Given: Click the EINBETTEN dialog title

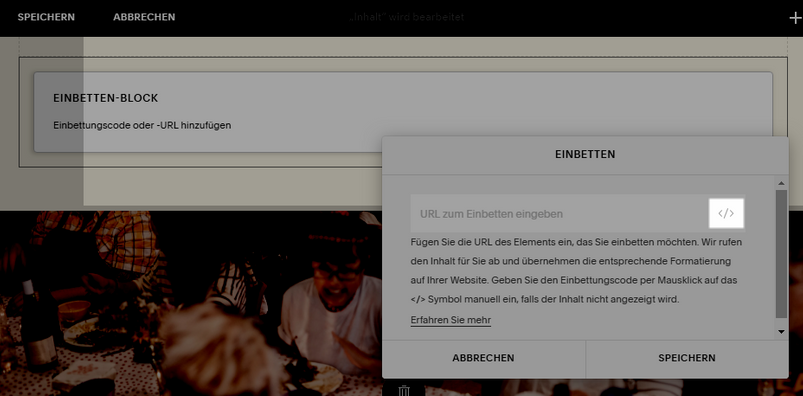Looking at the screenshot, I should coord(585,154).
